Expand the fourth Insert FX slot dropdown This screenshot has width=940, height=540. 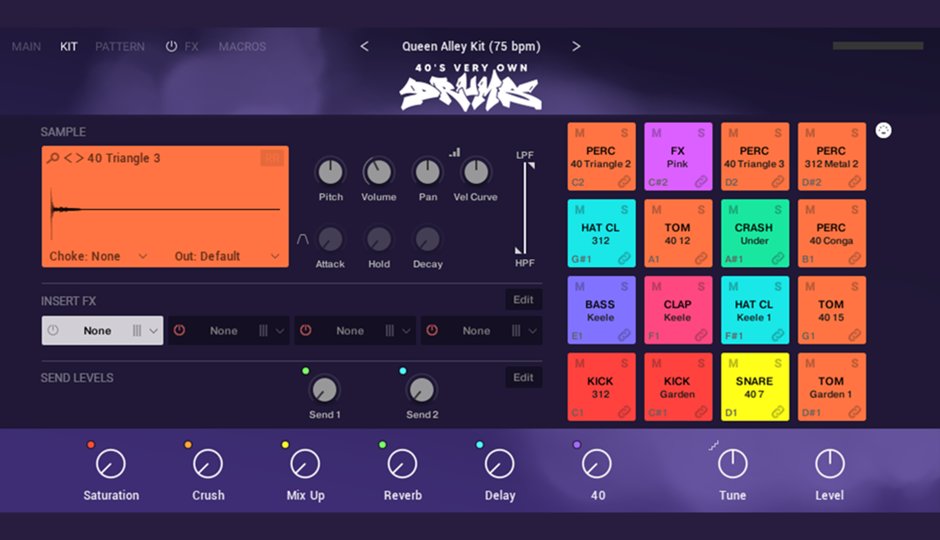tap(534, 331)
